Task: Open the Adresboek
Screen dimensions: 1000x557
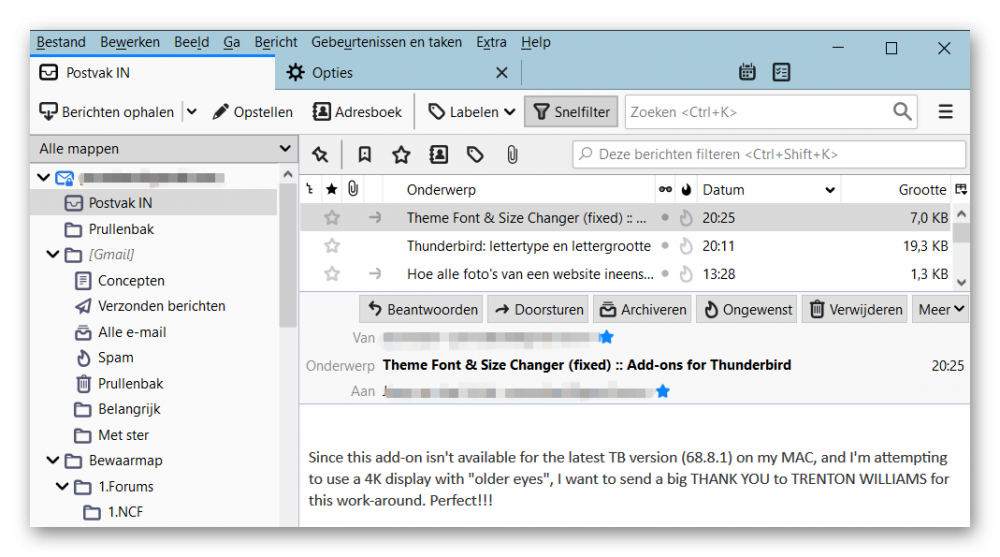Action: [357, 112]
